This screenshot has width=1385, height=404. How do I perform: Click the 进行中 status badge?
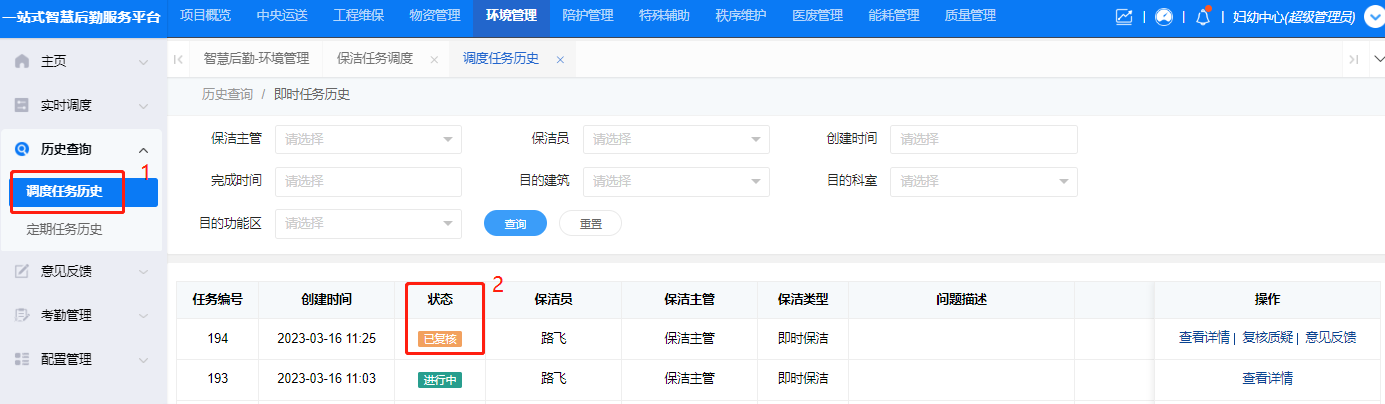pyautogui.click(x=440, y=380)
